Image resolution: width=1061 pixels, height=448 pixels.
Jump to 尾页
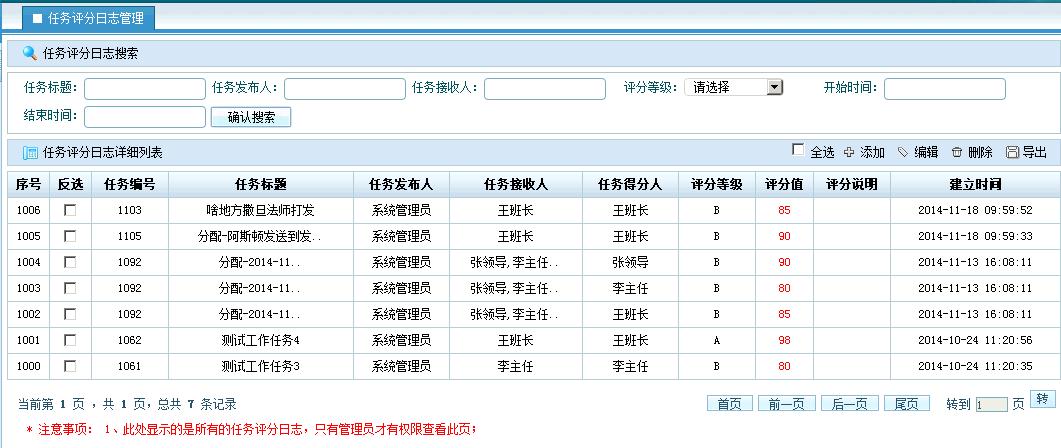(x=907, y=404)
